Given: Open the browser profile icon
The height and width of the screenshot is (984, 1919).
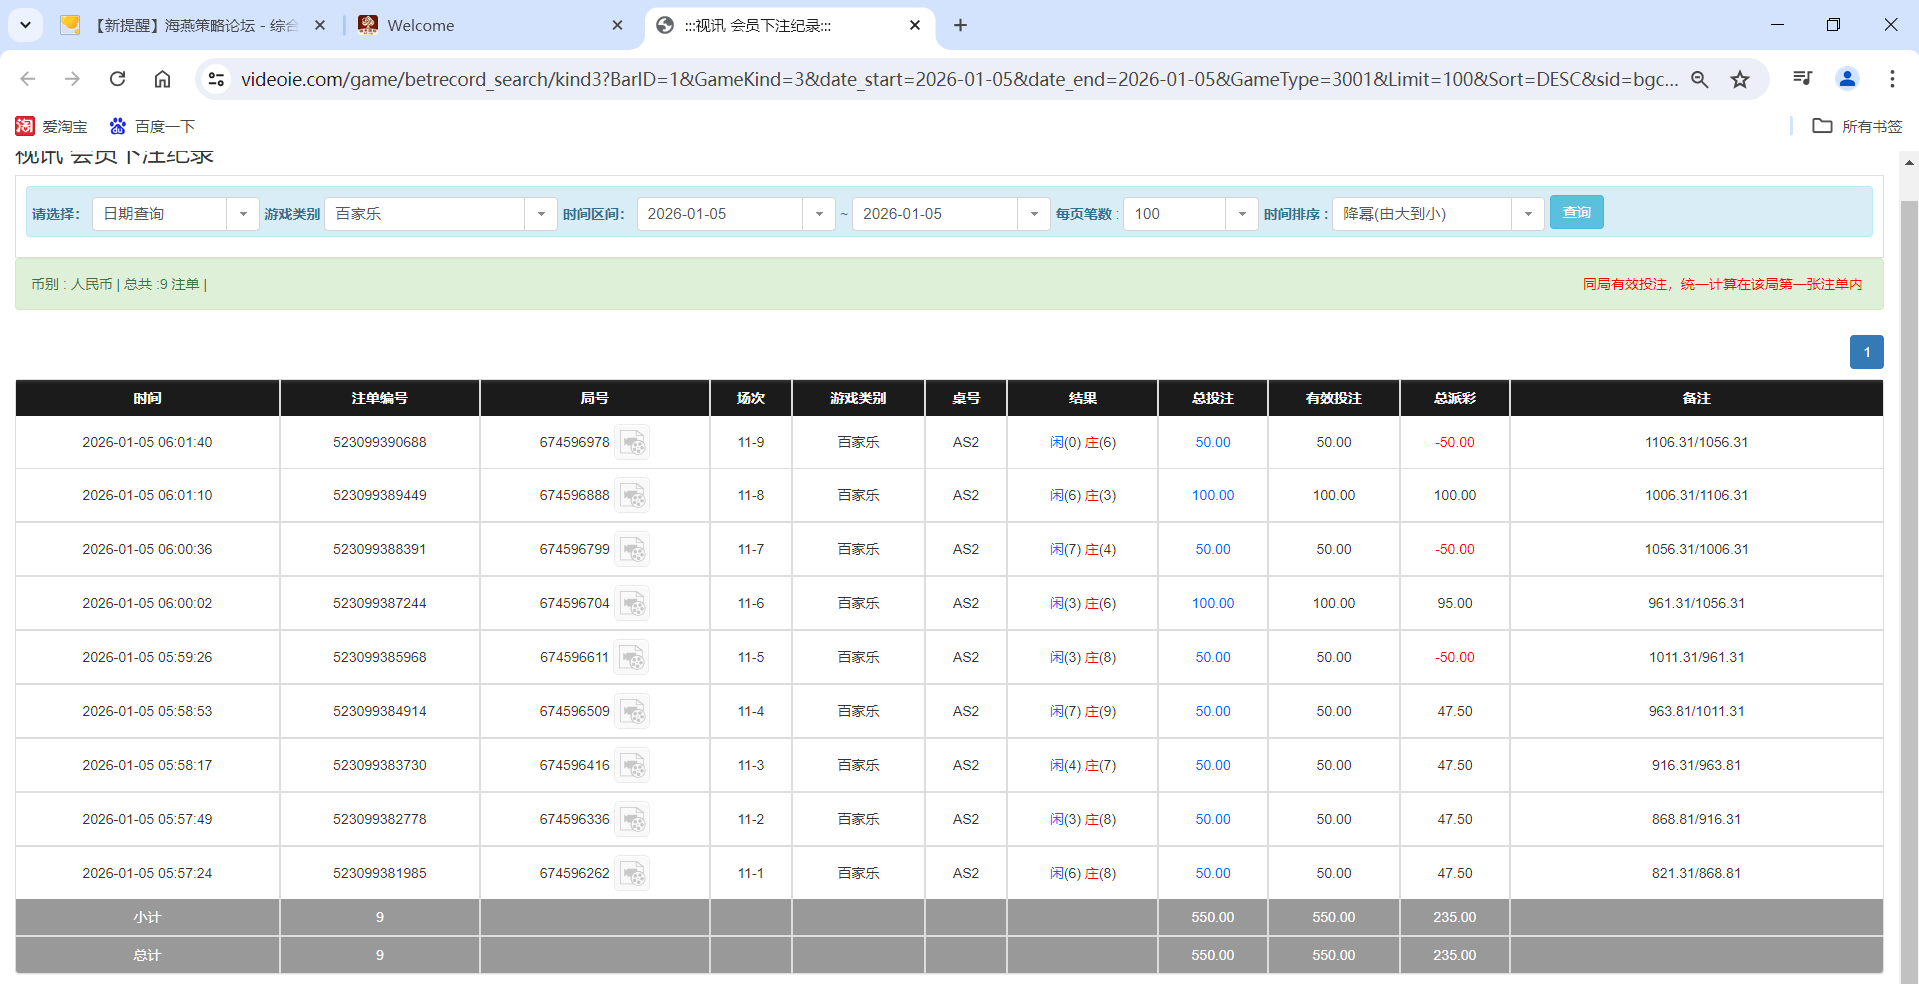Looking at the screenshot, I should click(1847, 79).
